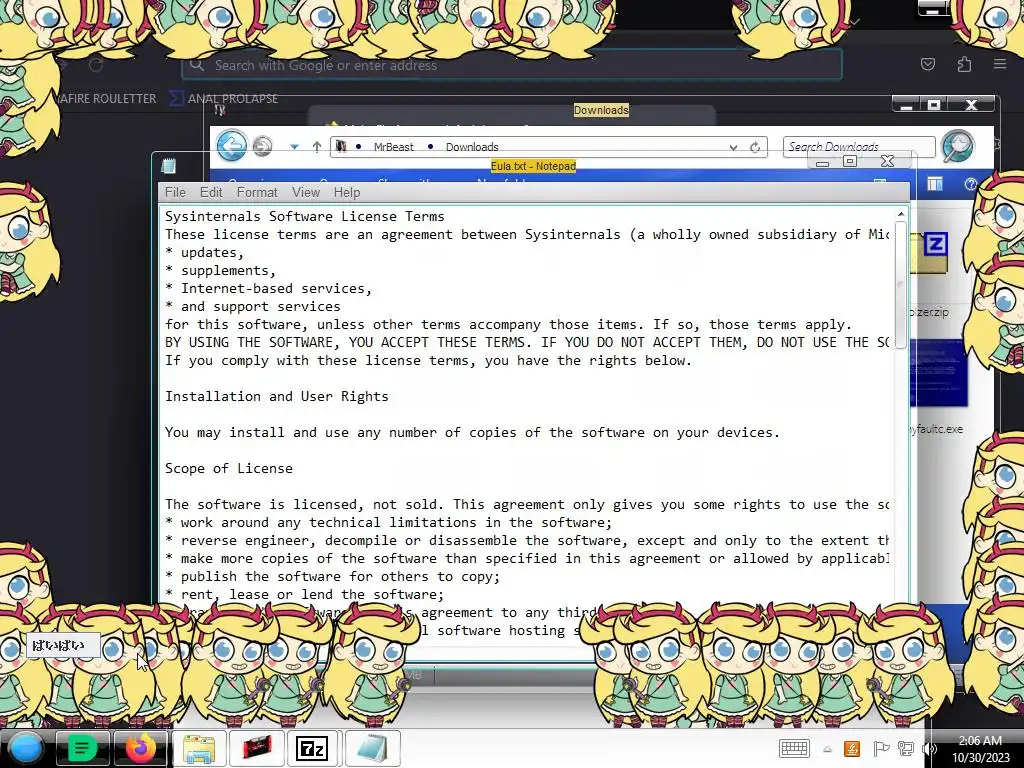Click the file name ending 'izer.zip'
Image resolution: width=1024 pixels, height=768 pixels.
[930, 312]
